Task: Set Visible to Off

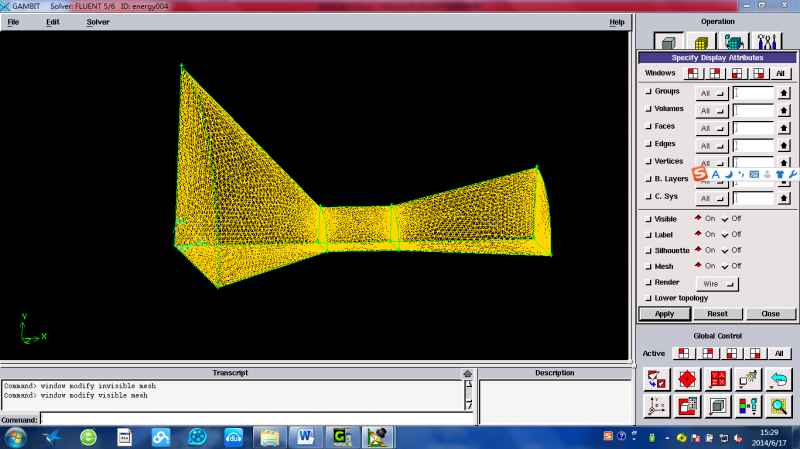Action: 725,218
